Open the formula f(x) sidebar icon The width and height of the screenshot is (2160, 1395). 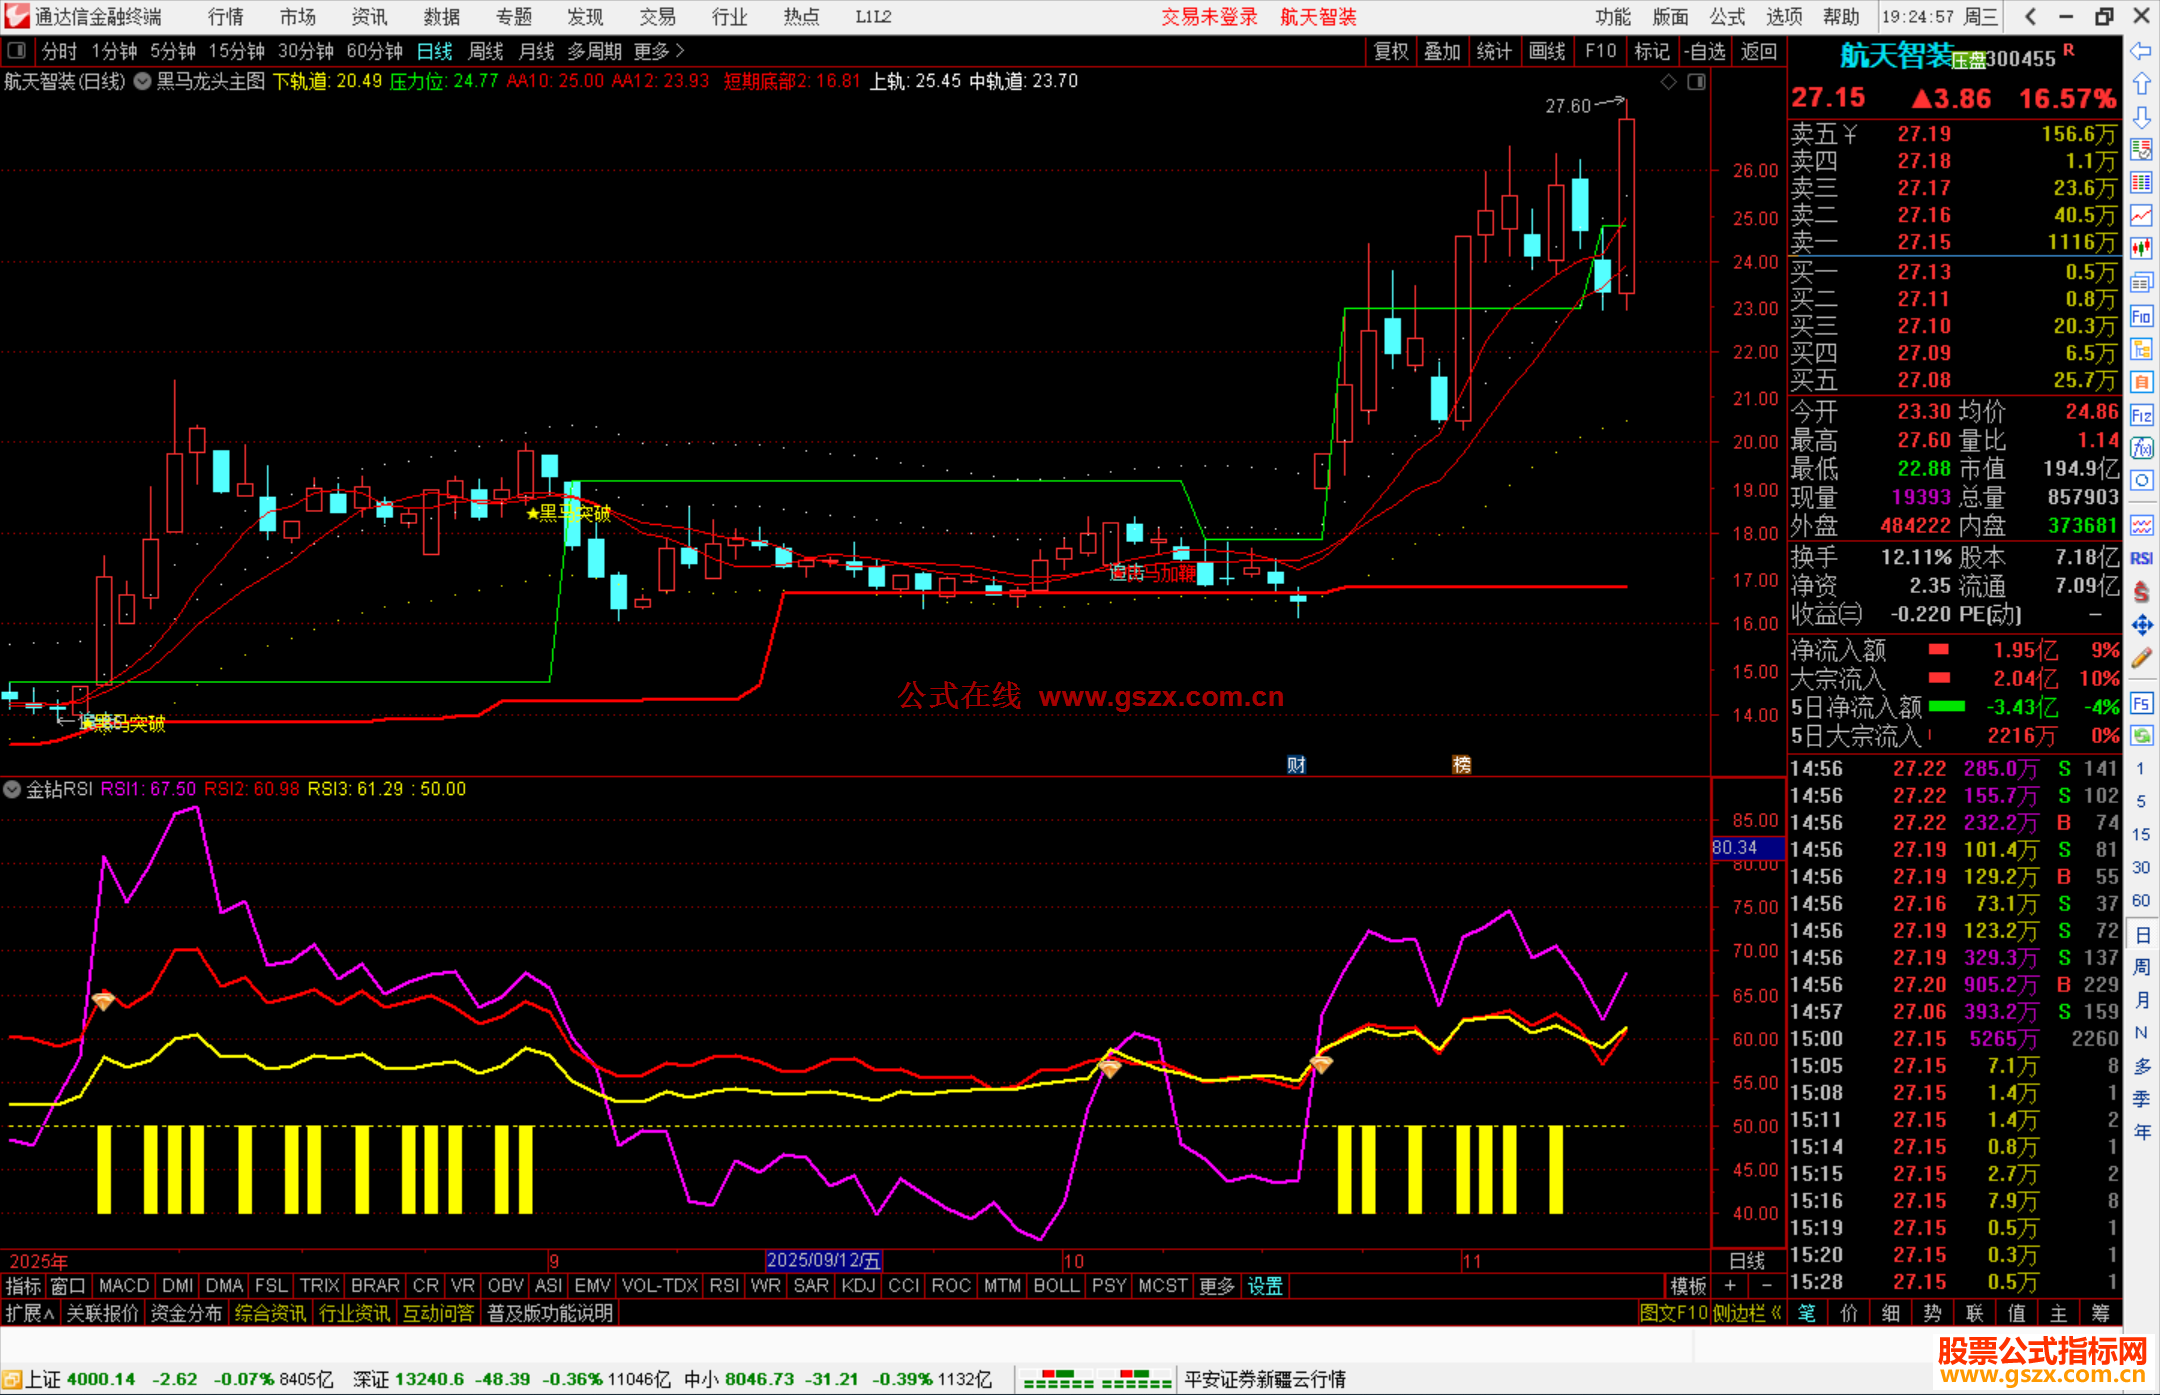2141,448
